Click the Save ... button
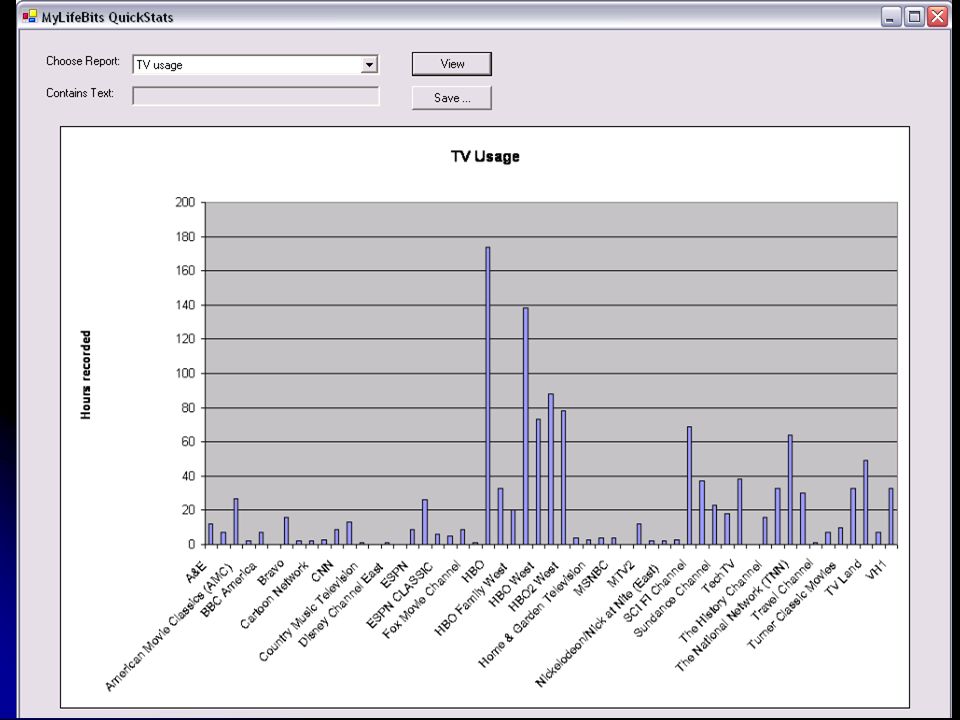This screenshot has height=720, width=960. click(x=452, y=98)
